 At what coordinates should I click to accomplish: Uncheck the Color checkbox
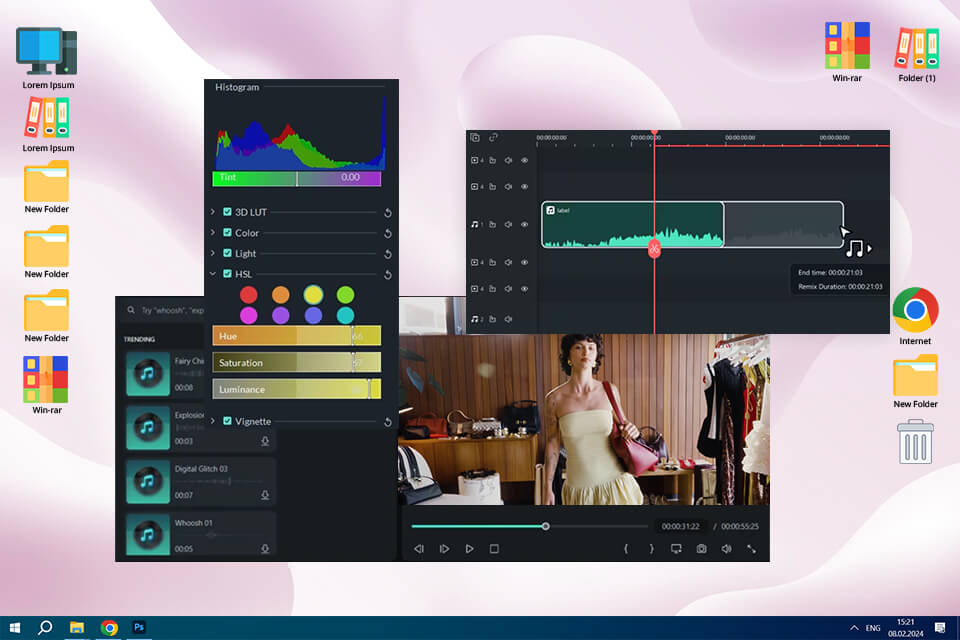227,233
